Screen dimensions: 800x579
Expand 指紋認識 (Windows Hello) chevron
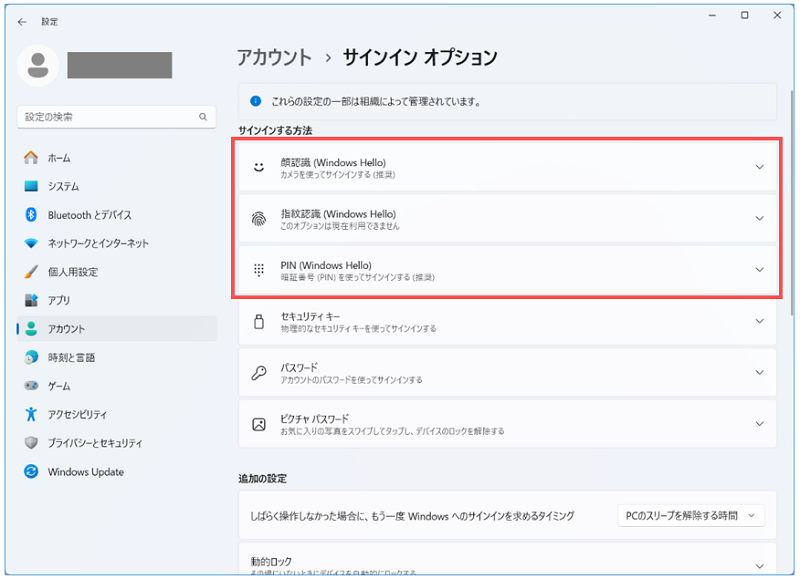tap(760, 218)
